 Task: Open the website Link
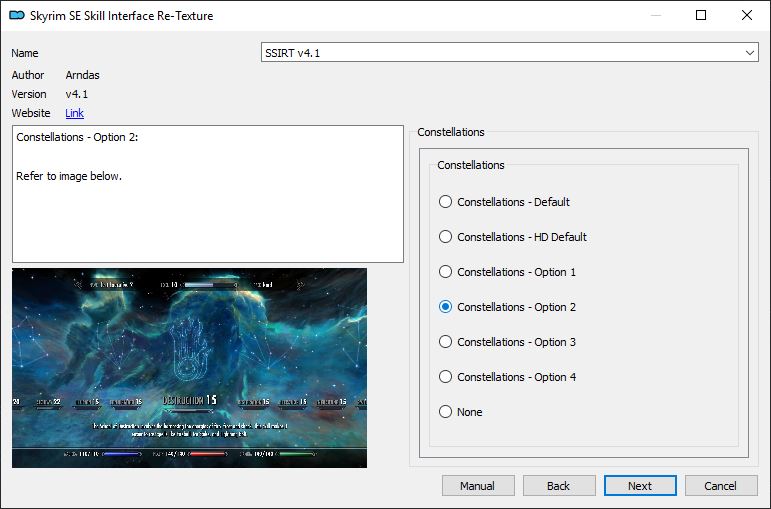tap(74, 113)
